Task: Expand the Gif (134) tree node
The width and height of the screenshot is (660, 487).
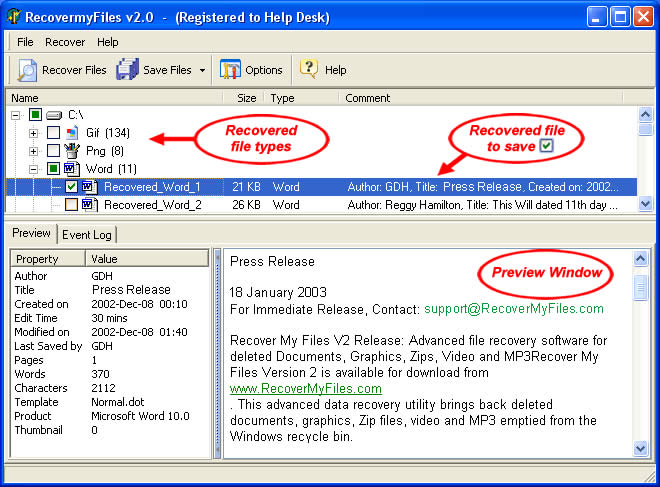Action: (33, 133)
